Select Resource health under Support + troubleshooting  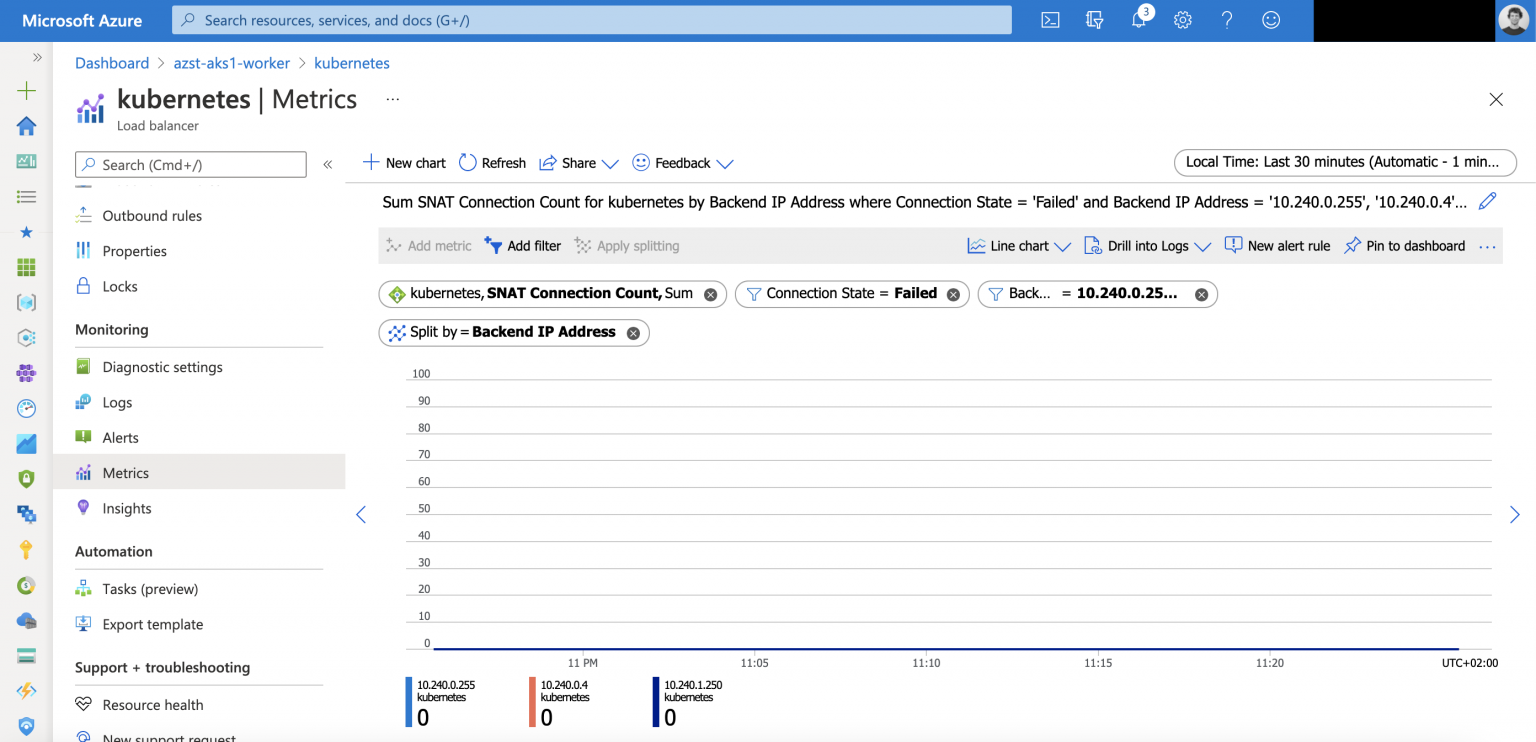pos(152,704)
